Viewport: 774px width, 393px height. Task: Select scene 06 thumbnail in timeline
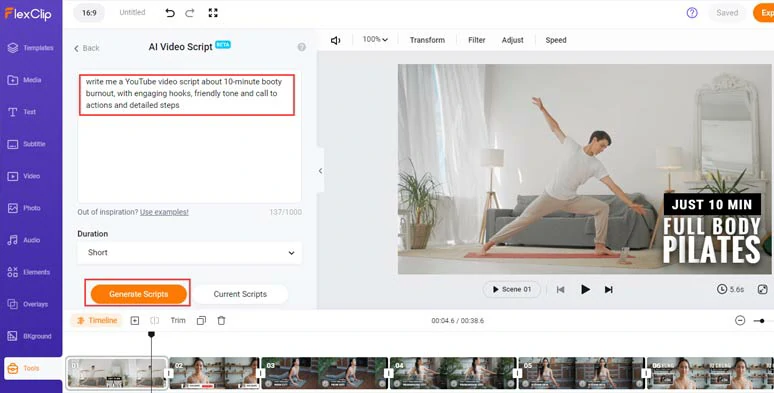710,373
